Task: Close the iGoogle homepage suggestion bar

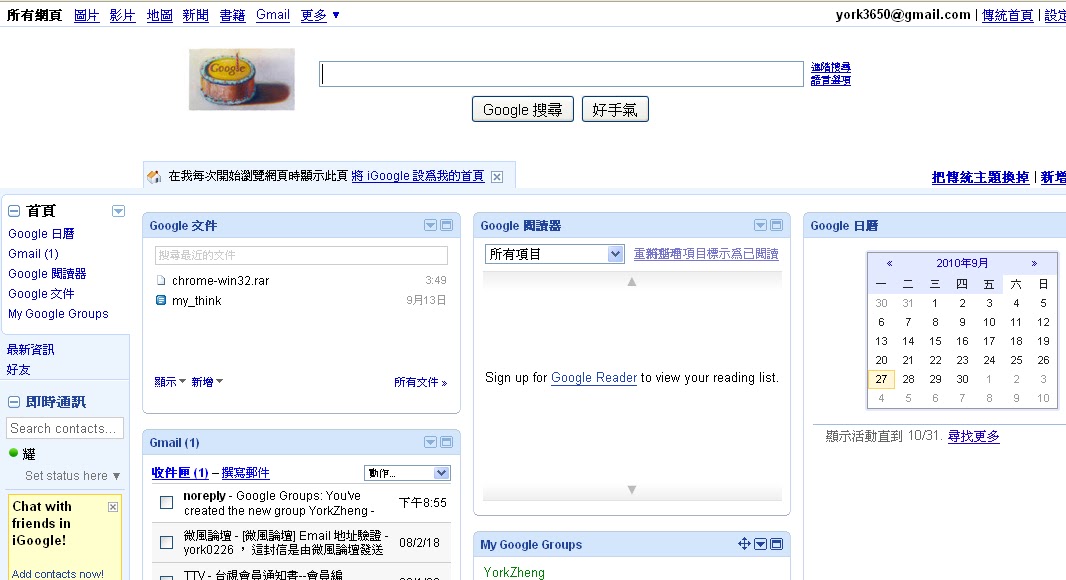Action: click(x=497, y=177)
